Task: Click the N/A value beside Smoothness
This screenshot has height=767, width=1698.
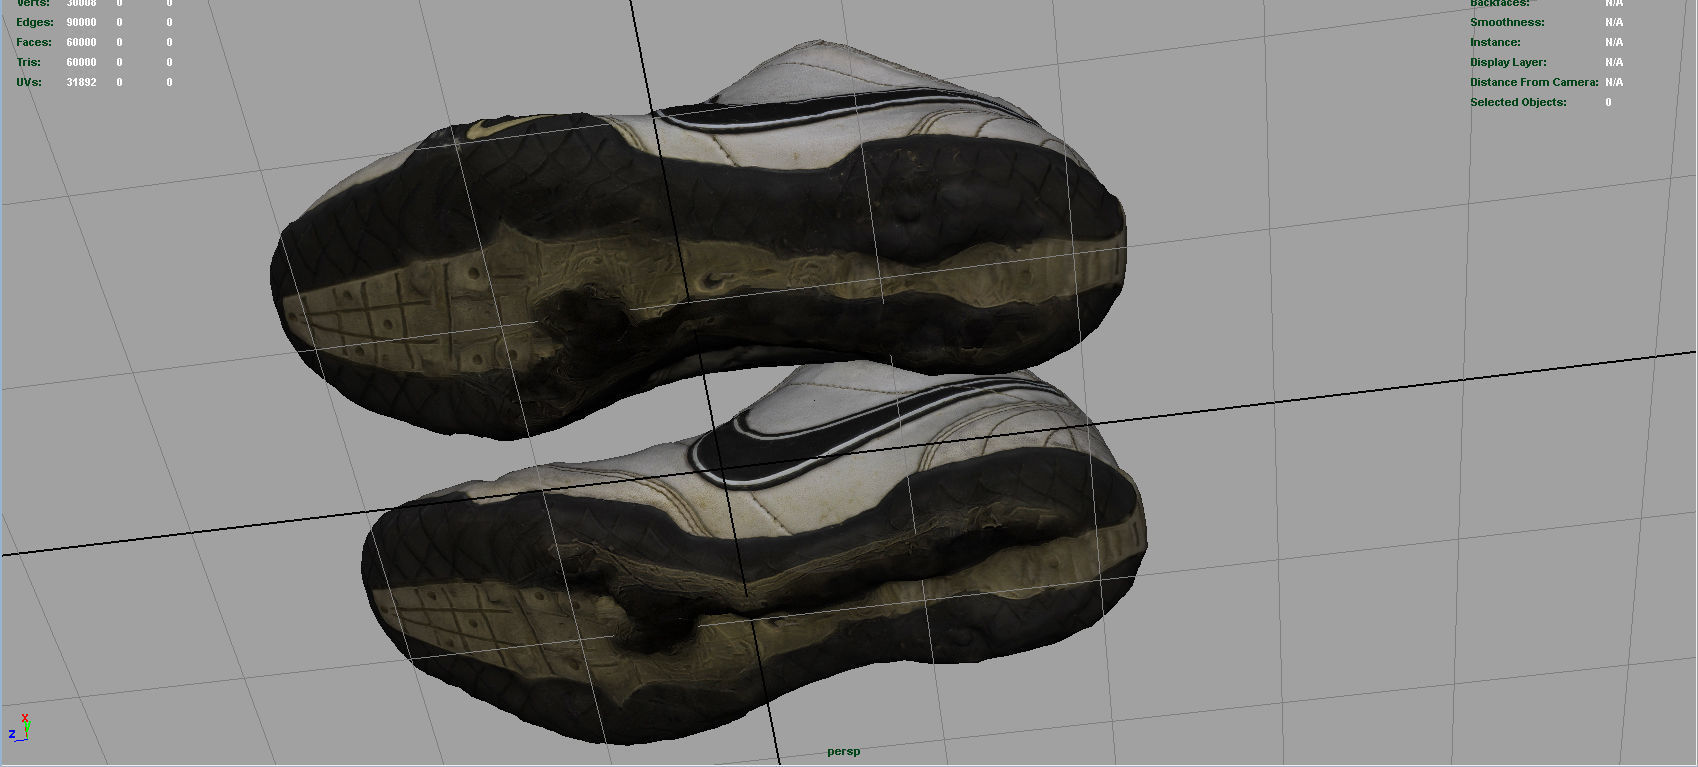Action: coord(1614,22)
